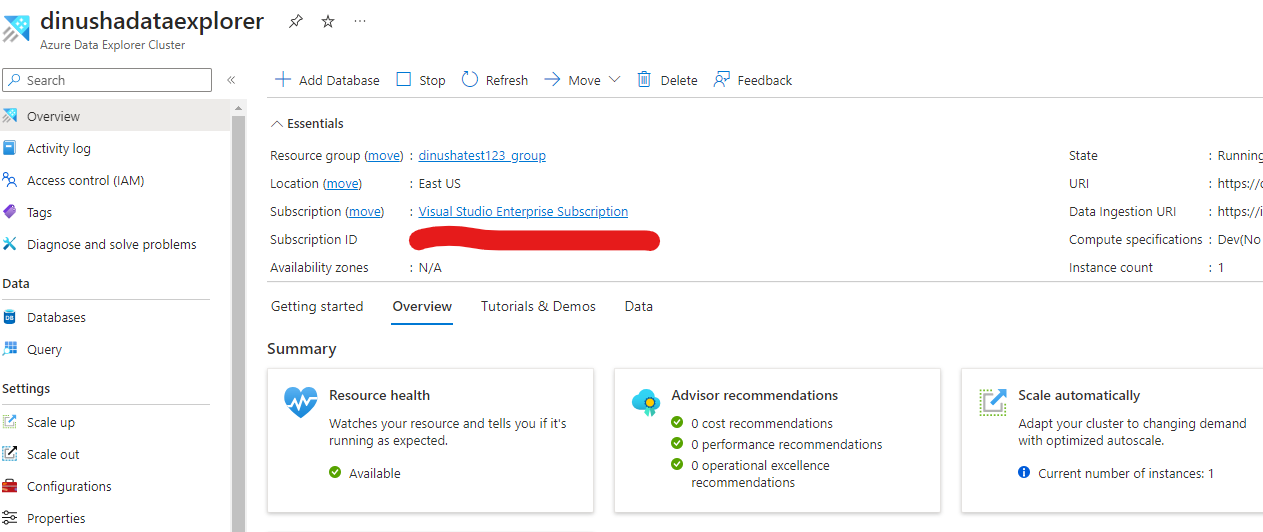
Task: Click the sidebar vertical scrollbar
Action: click(x=238, y=323)
